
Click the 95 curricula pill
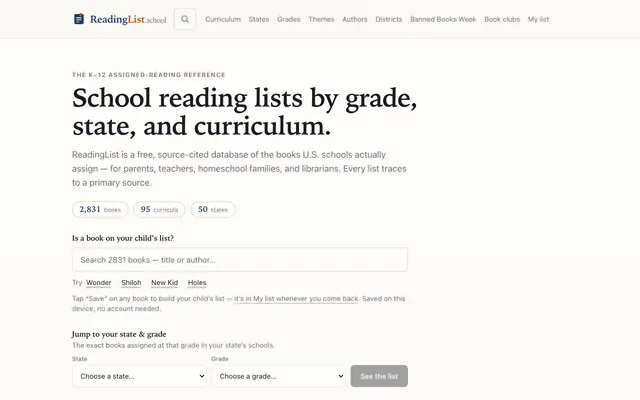(159, 209)
